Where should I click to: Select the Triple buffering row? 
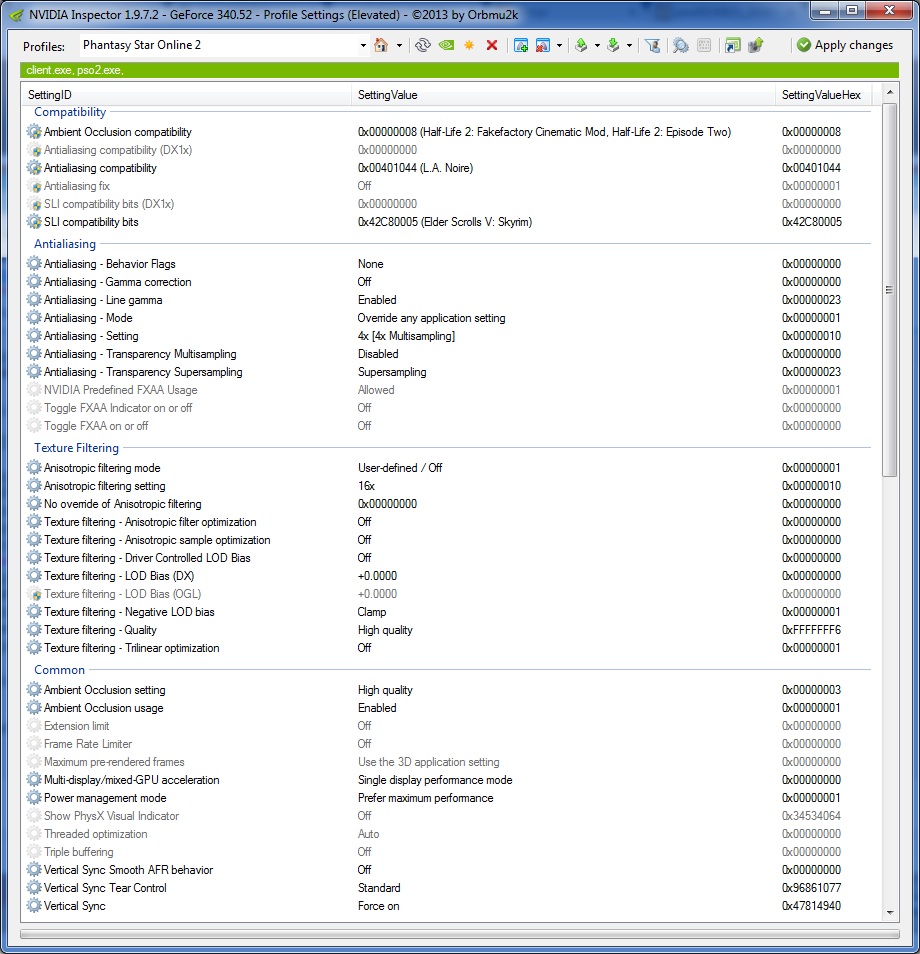click(x=449, y=852)
